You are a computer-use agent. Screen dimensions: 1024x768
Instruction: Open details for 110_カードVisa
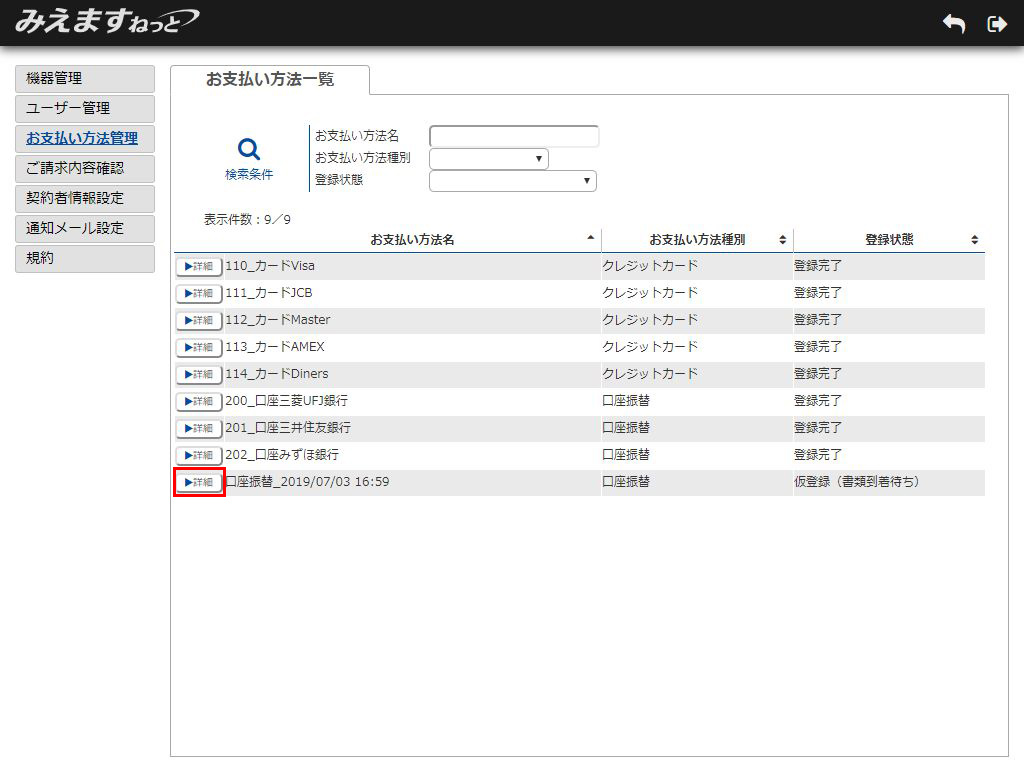tap(199, 266)
